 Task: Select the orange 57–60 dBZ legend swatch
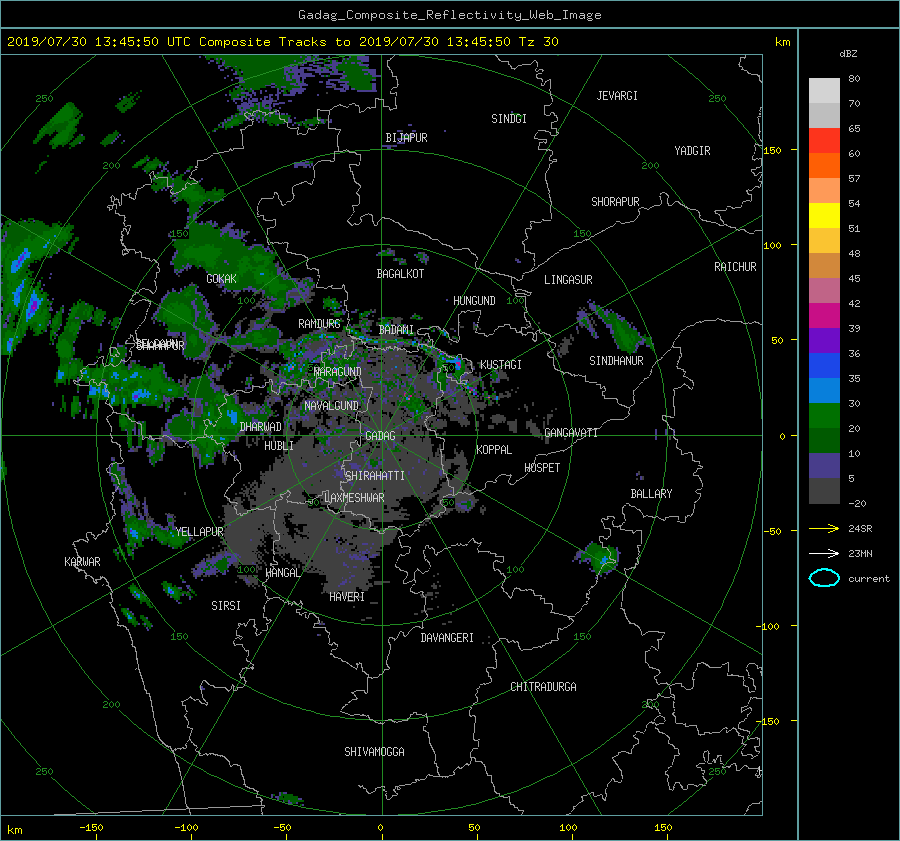click(824, 166)
